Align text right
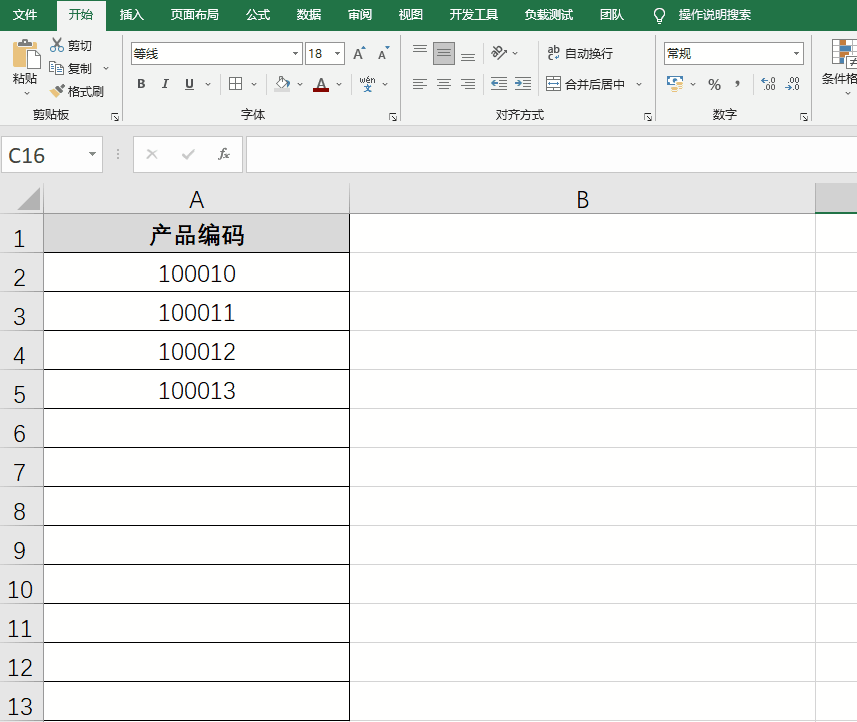Viewport: 857px width, 722px height. tap(468, 84)
